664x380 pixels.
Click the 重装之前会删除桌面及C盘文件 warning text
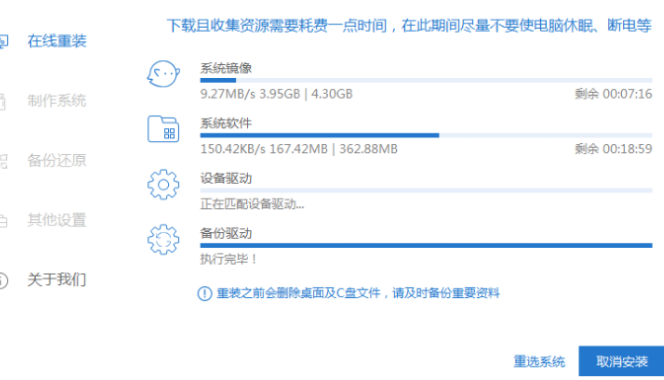[358, 293]
